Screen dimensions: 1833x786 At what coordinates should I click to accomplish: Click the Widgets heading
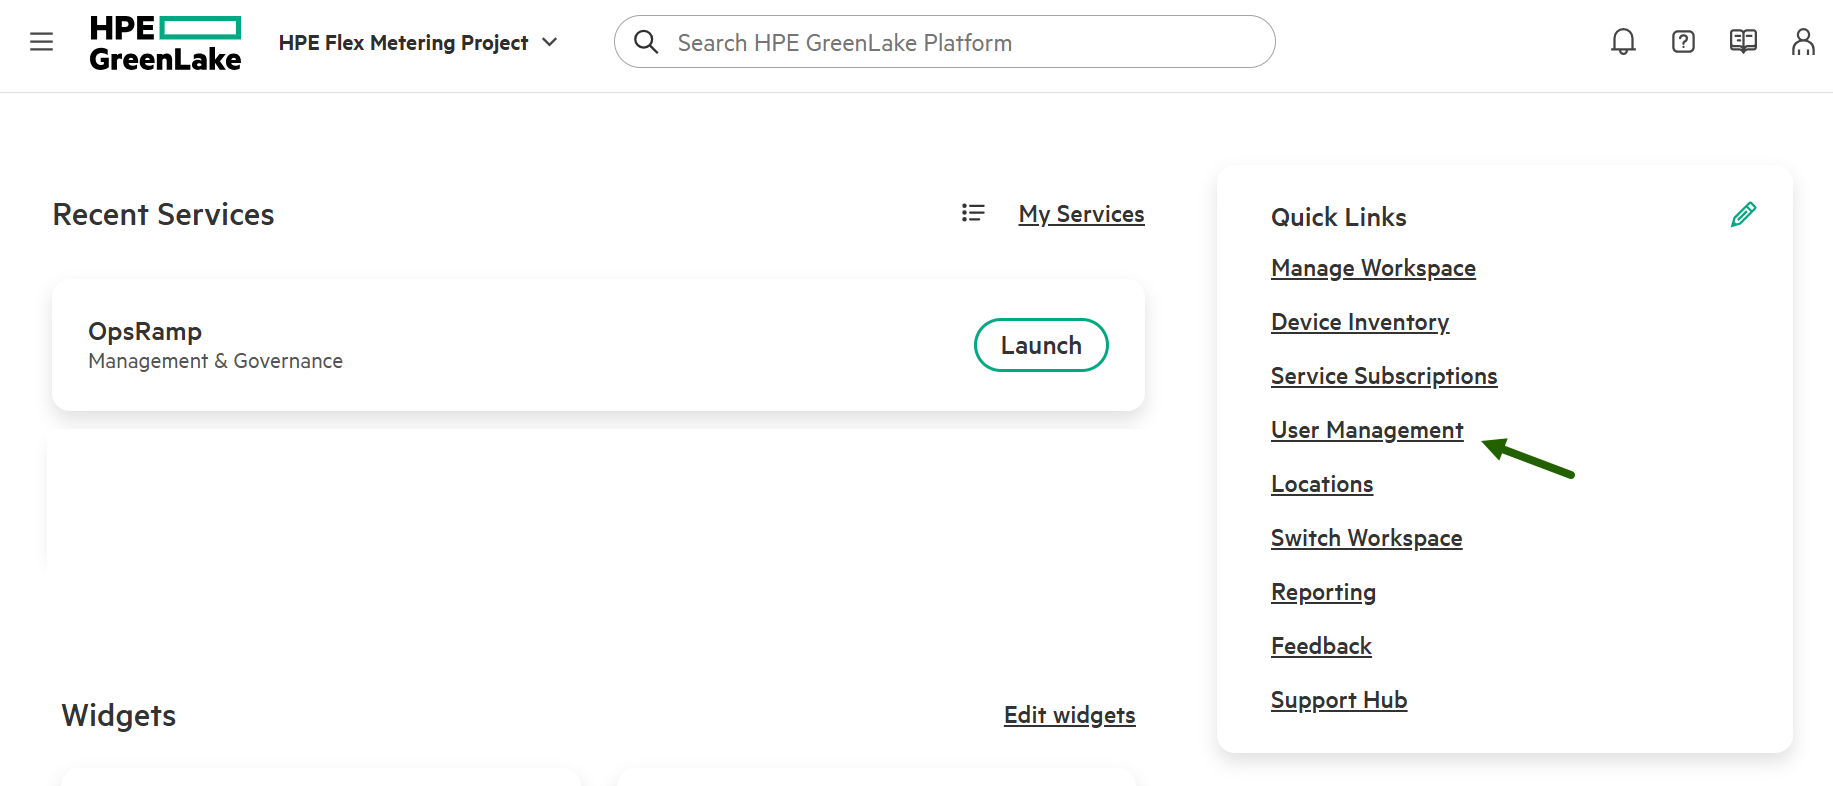pyautogui.click(x=119, y=715)
